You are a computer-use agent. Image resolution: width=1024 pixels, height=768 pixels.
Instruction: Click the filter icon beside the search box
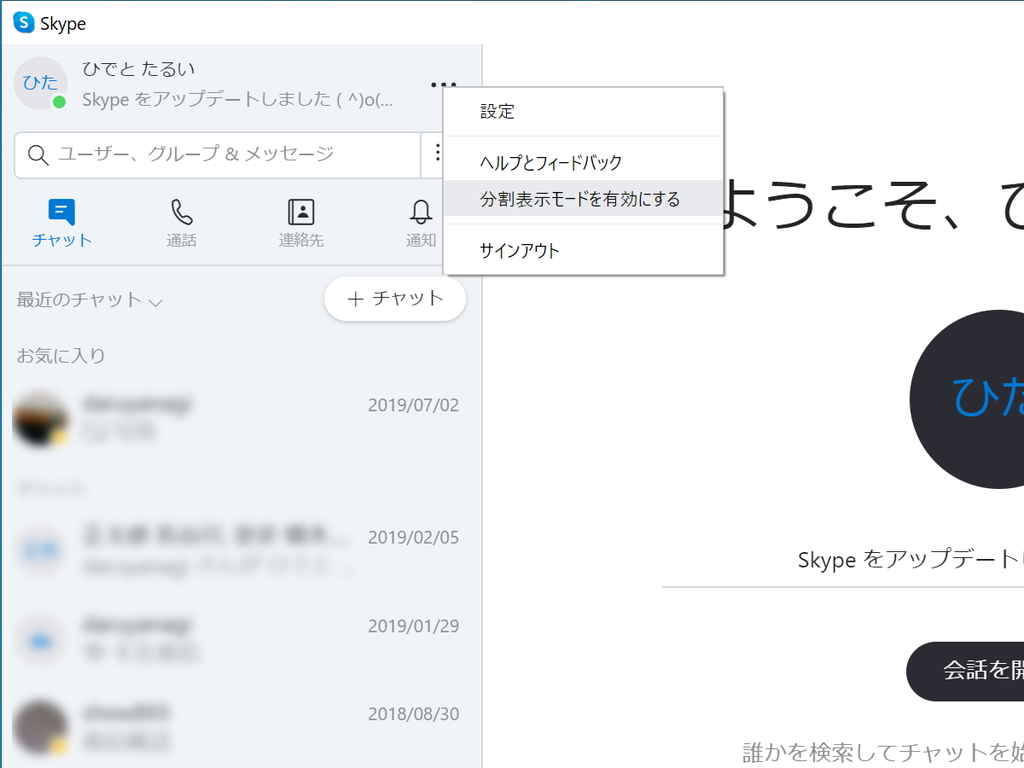pos(438,153)
